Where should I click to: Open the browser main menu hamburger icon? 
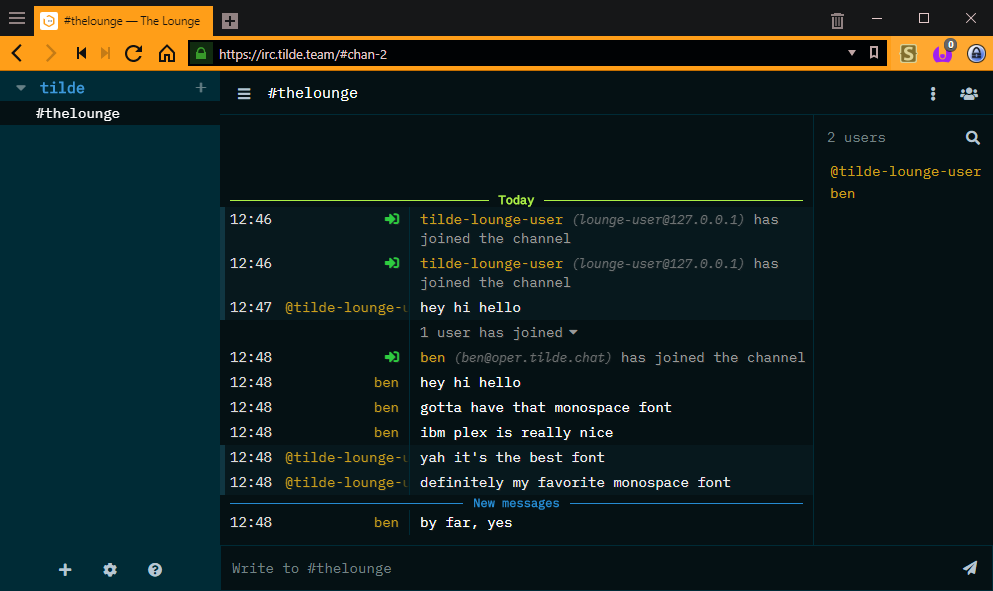coord(17,18)
